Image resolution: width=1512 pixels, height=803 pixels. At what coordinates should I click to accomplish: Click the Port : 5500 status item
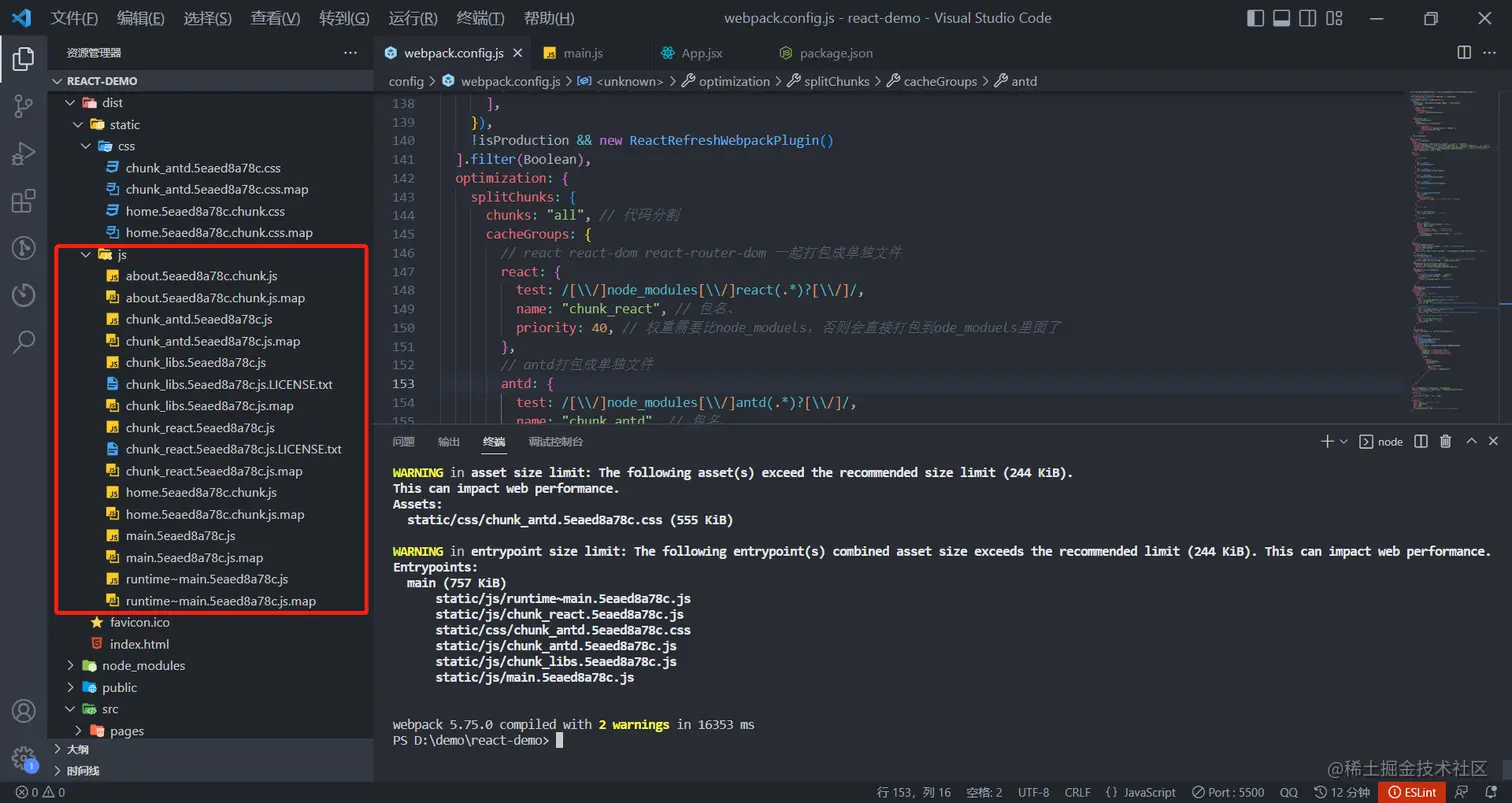pos(1229,792)
